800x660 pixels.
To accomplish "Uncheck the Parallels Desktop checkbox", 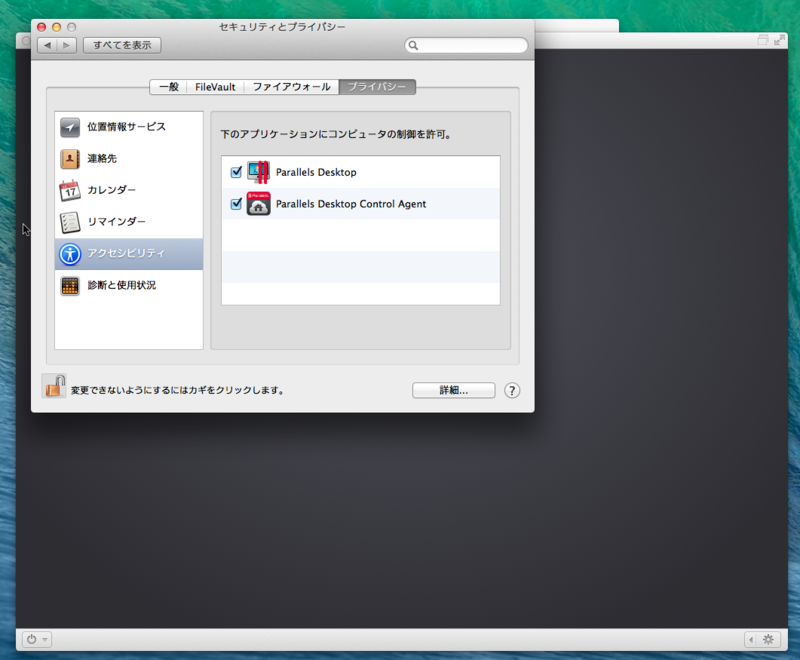I will 236,172.
